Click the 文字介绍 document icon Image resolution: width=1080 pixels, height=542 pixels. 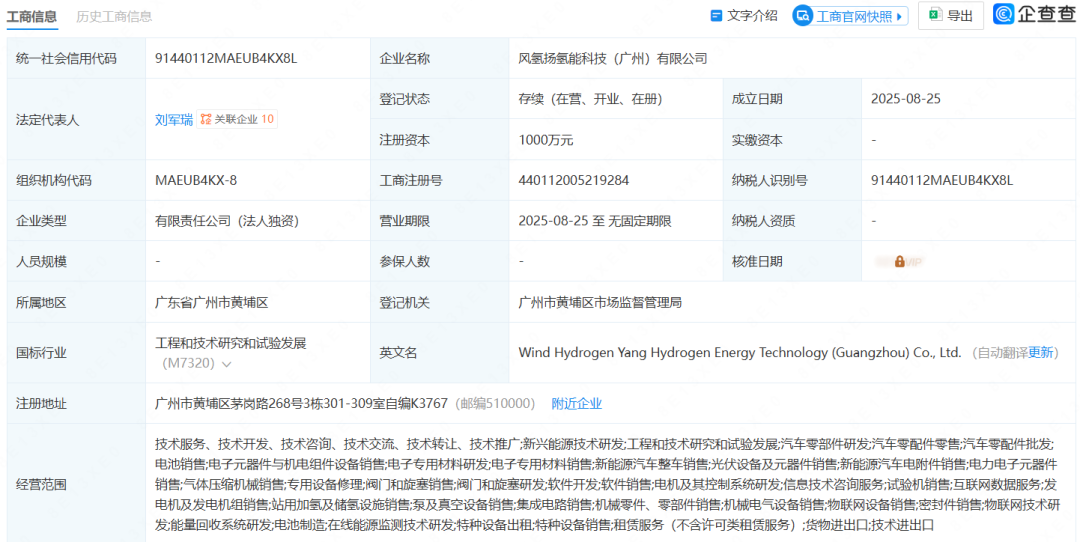pyautogui.click(x=716, y=16)
